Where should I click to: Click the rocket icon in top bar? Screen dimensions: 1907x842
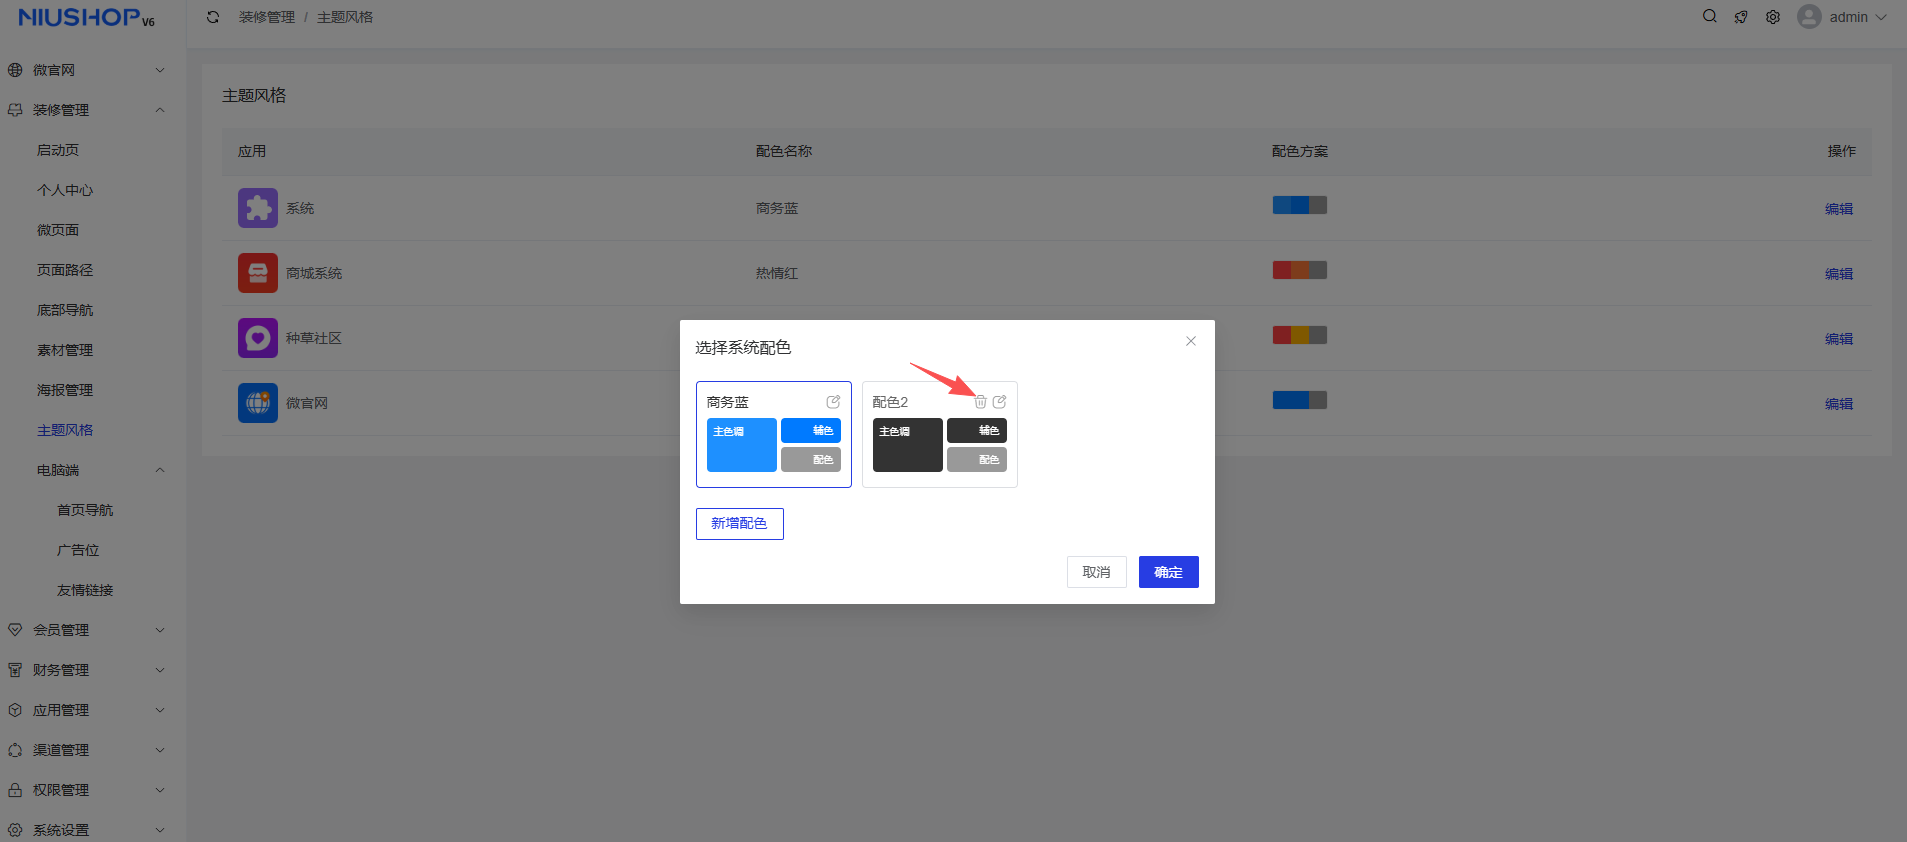(1741, 17)
